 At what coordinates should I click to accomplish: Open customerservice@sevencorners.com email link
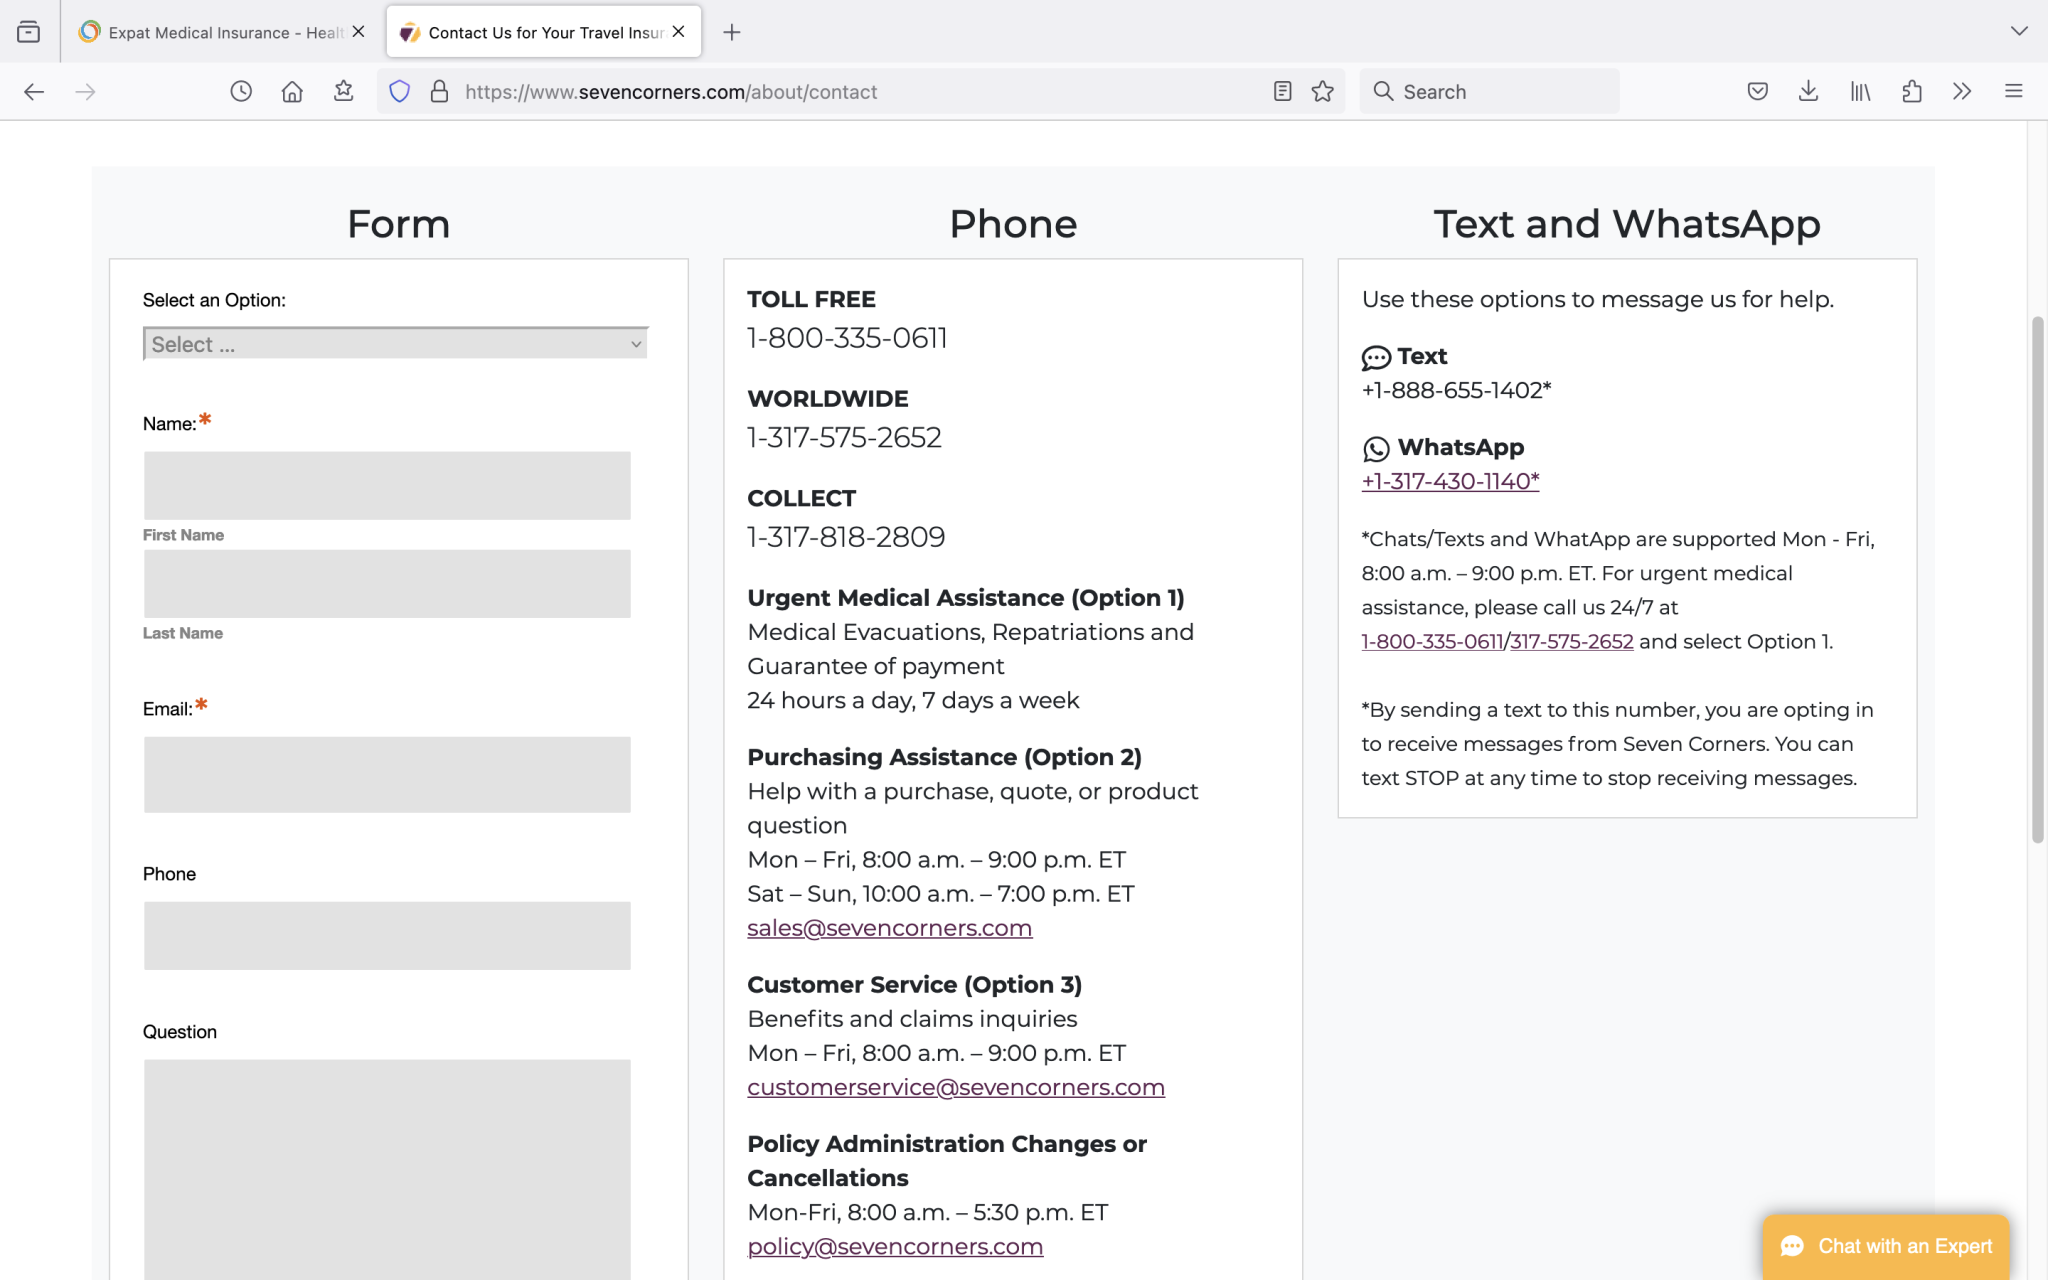(x=956, y=1087)
